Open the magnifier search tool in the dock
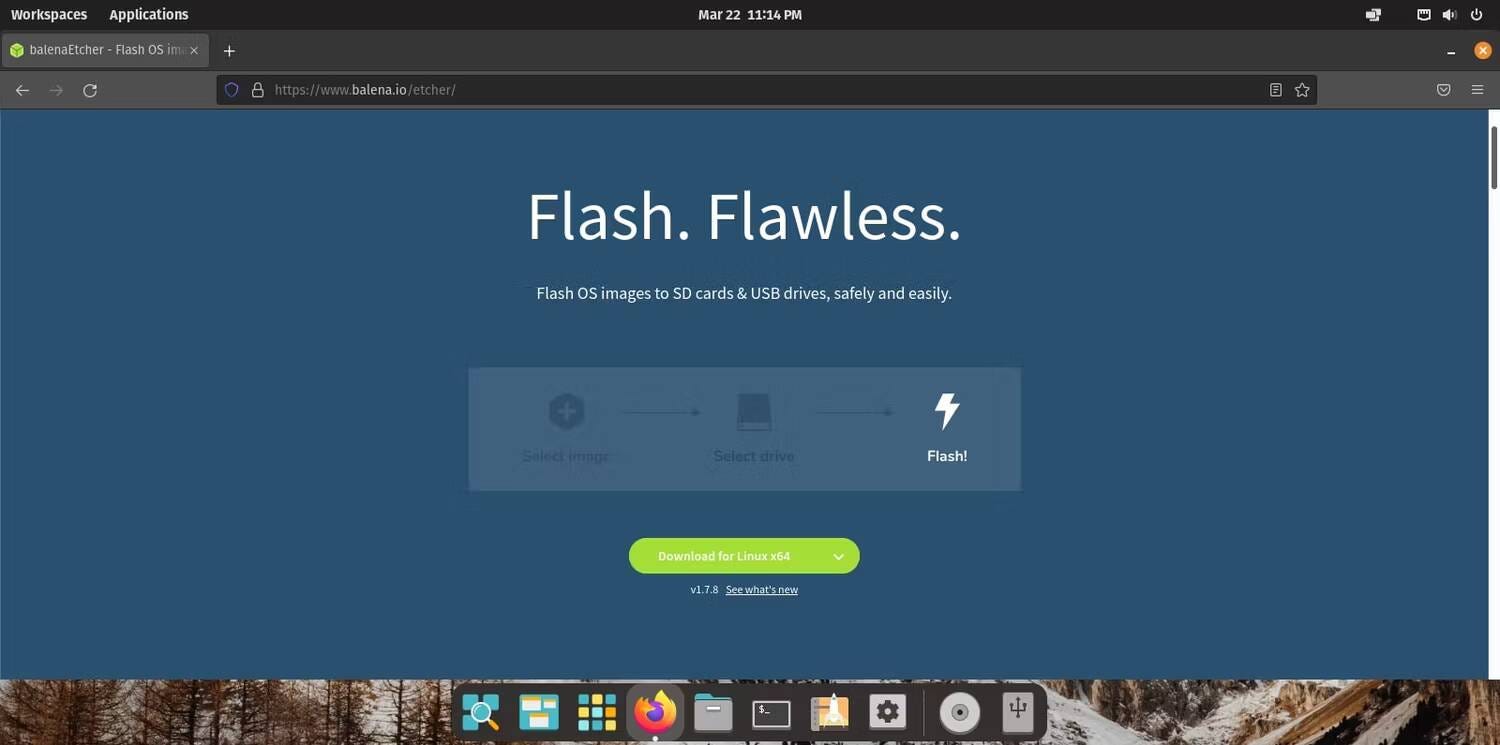This screenshot has width=1500, height=745. tap(481, 711)
